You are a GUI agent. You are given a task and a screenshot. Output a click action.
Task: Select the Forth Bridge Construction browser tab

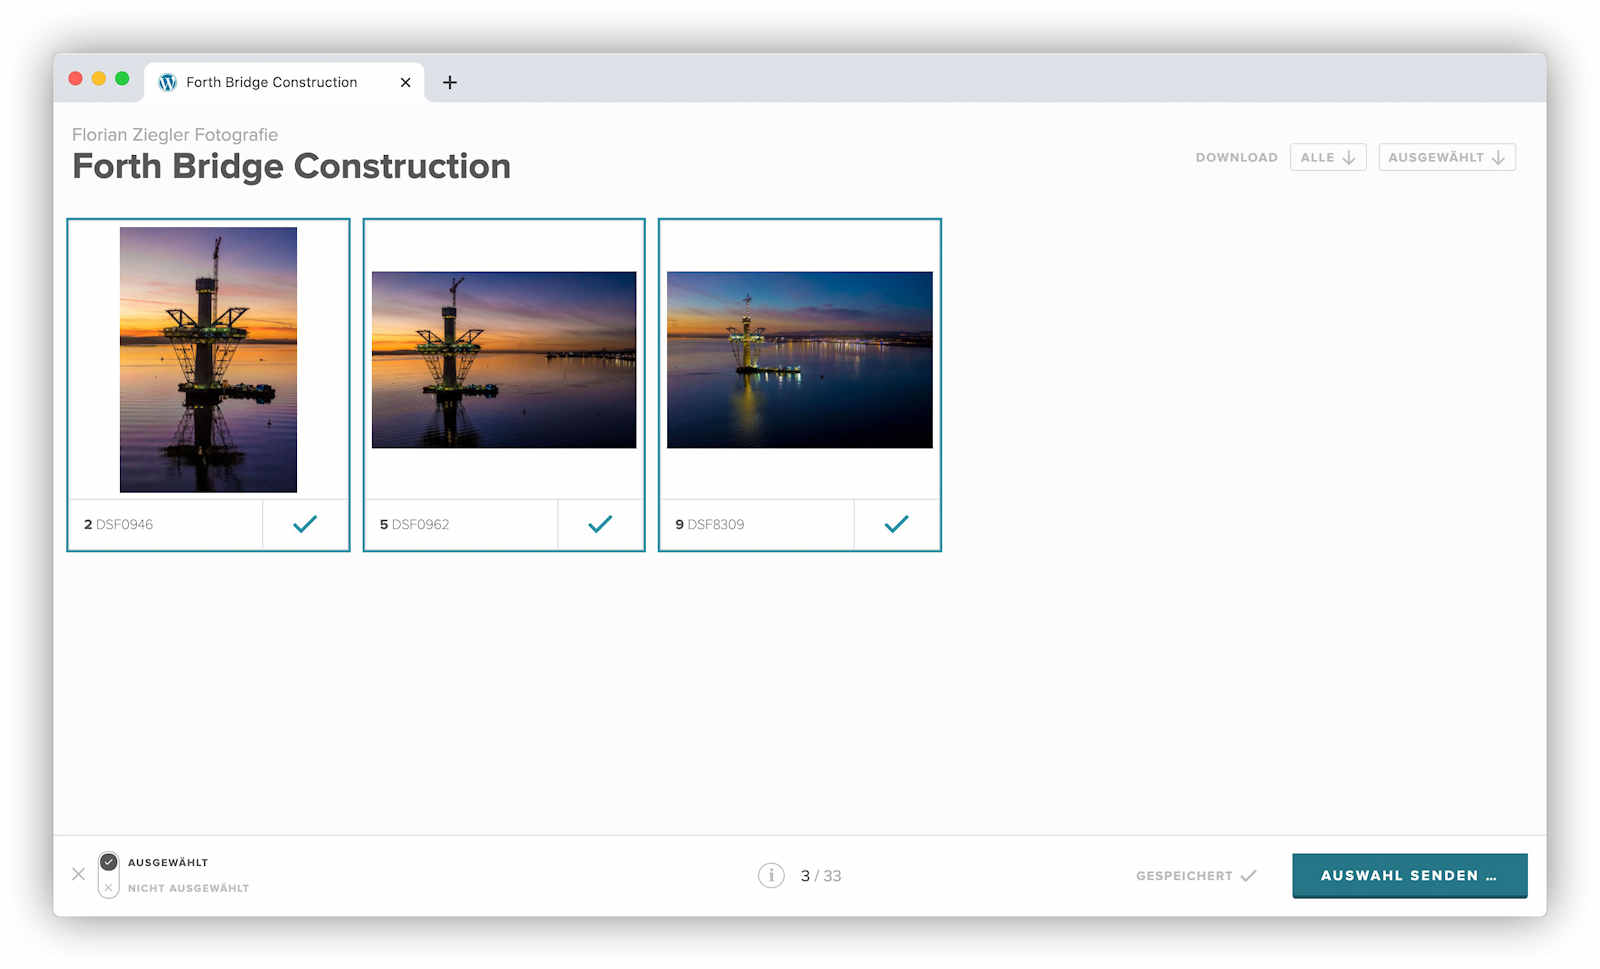(x=271, y=82)
